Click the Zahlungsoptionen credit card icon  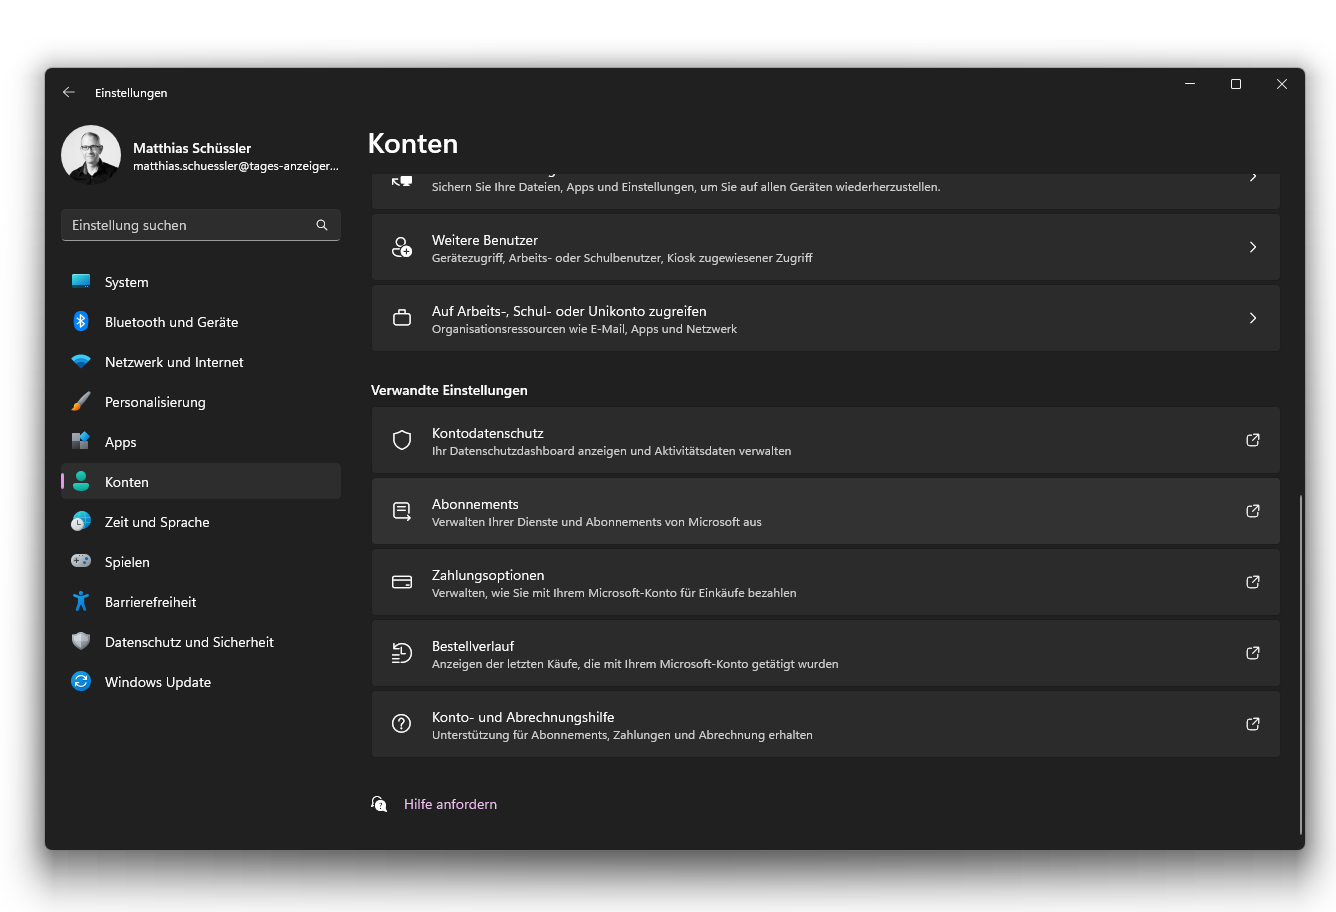[x=402, y=582]
